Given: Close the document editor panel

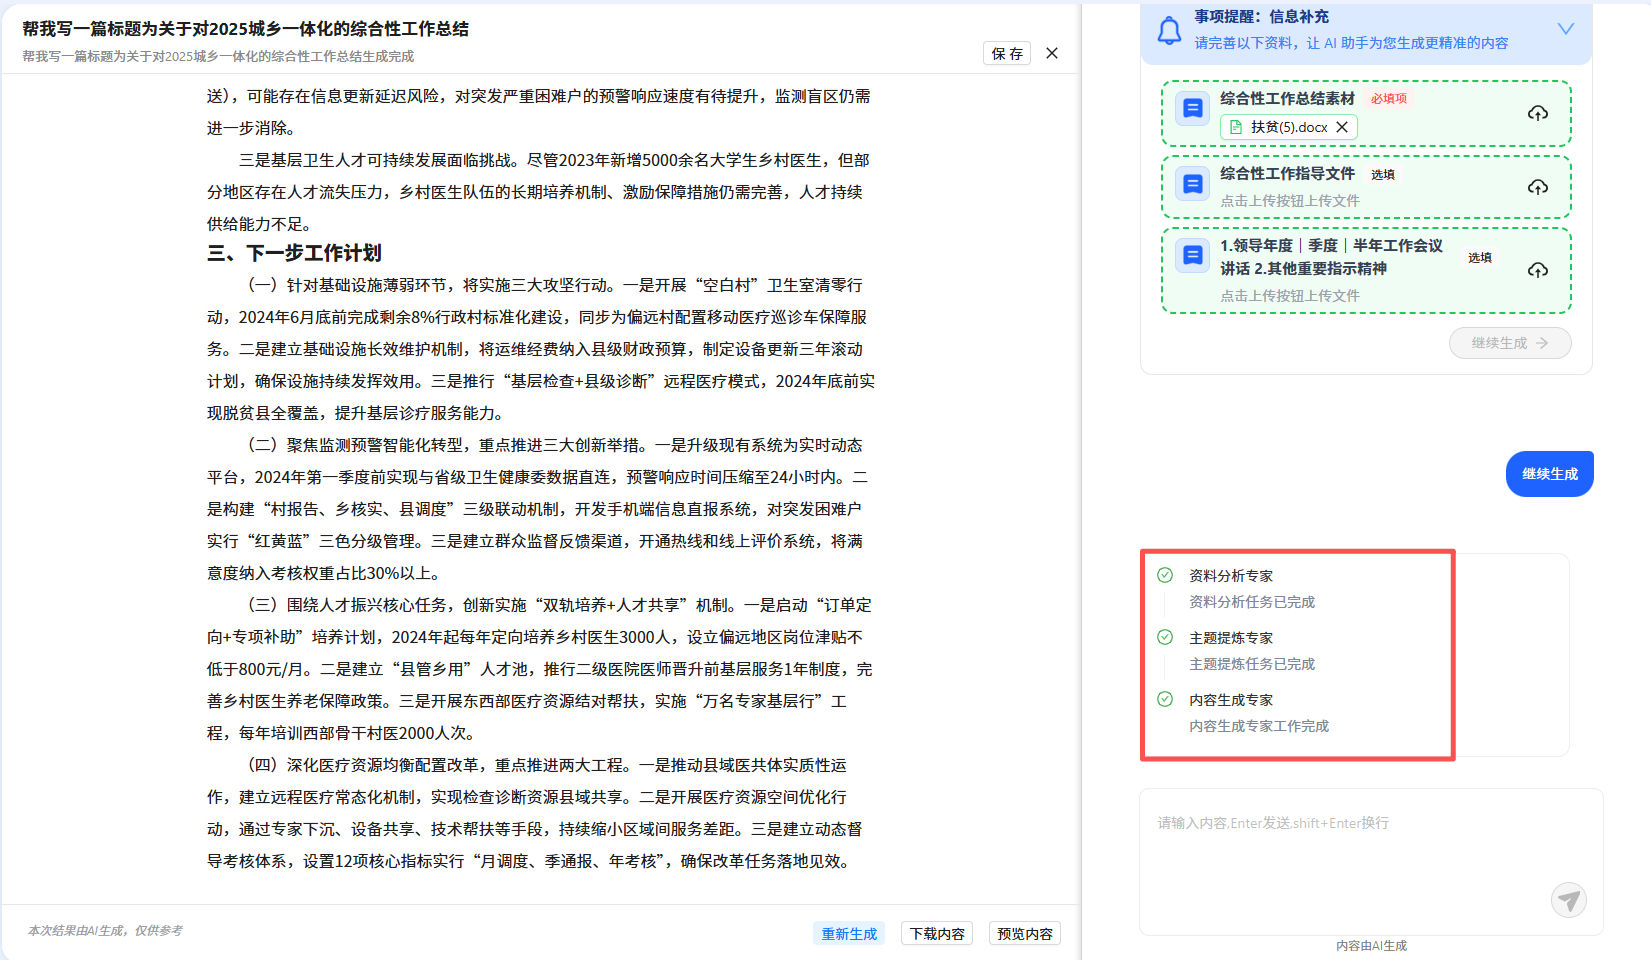Looking at the screenshot, I should pos(1052,53).
